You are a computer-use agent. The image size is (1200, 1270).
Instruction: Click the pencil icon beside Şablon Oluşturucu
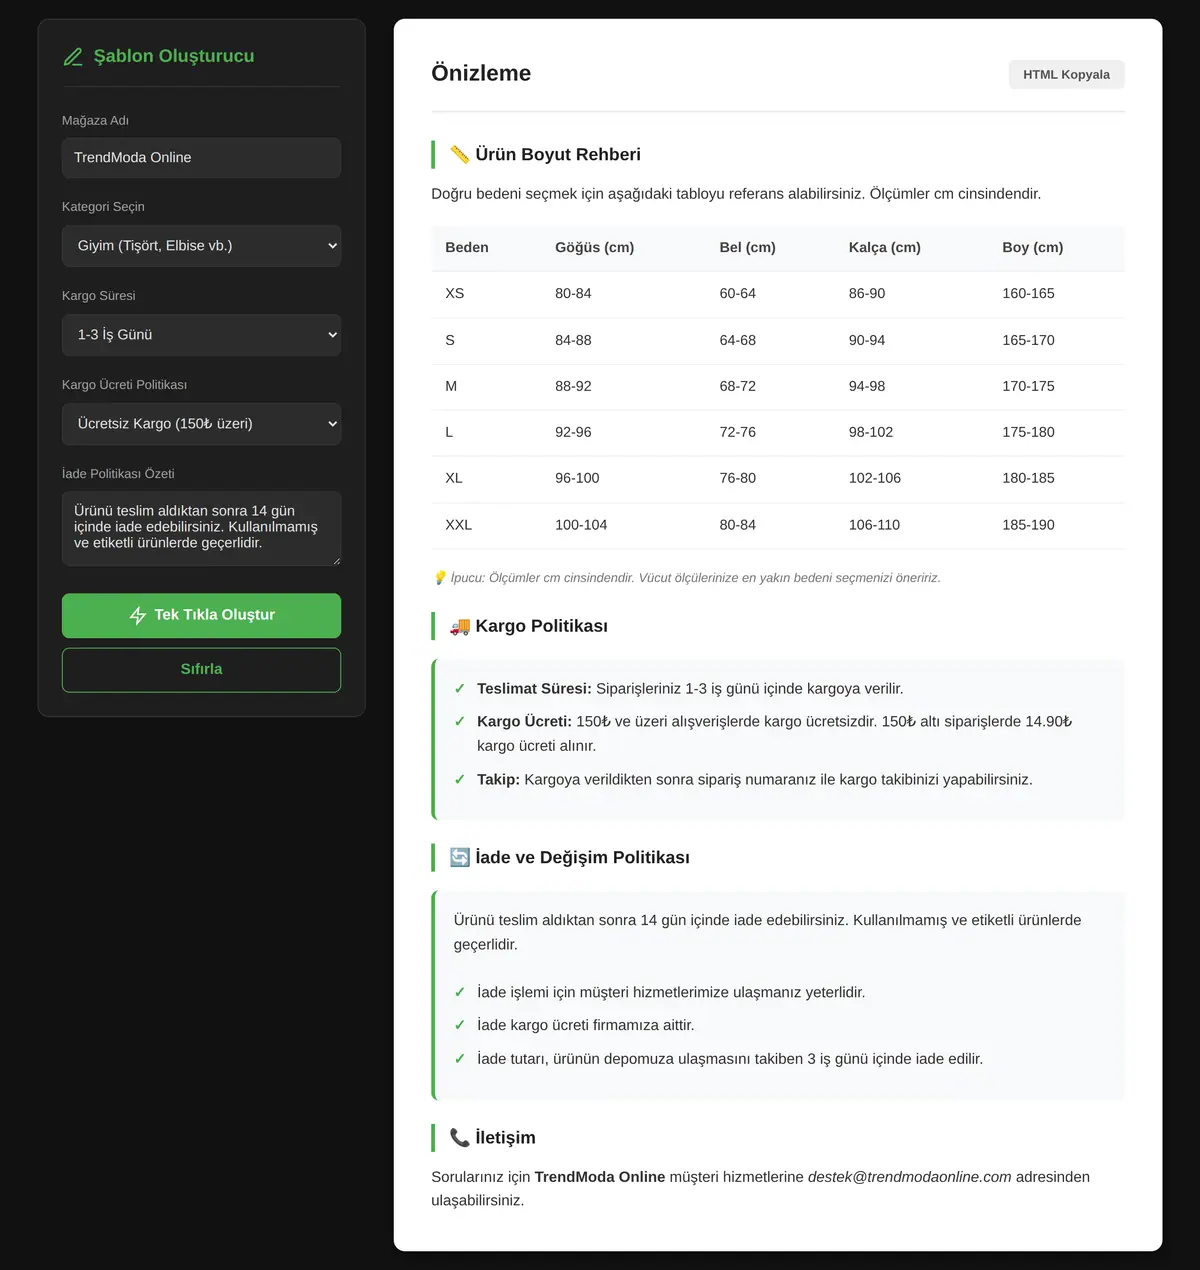click(73, 57)
